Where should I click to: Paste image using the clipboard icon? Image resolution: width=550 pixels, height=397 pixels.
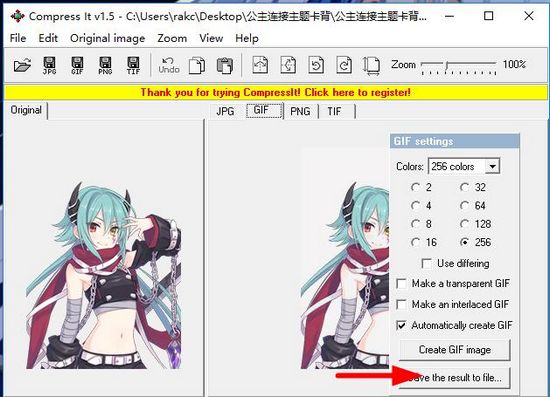[225, 65]
